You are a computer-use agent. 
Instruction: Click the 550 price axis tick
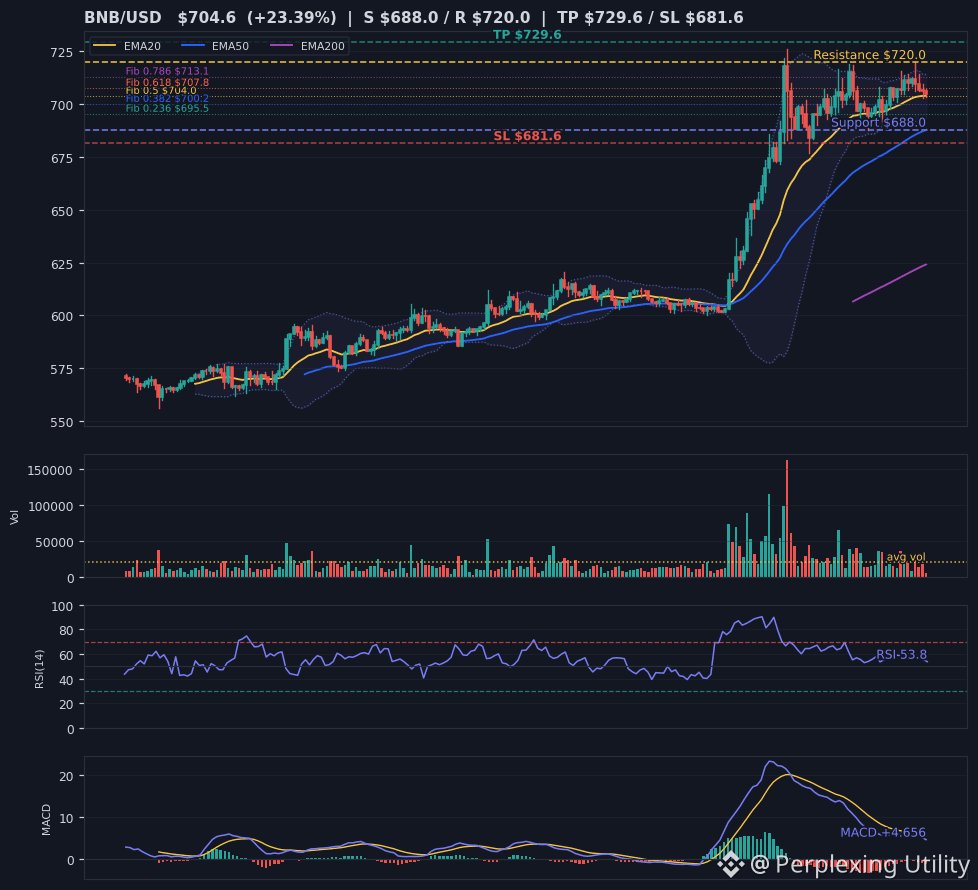tap(62, 422)
